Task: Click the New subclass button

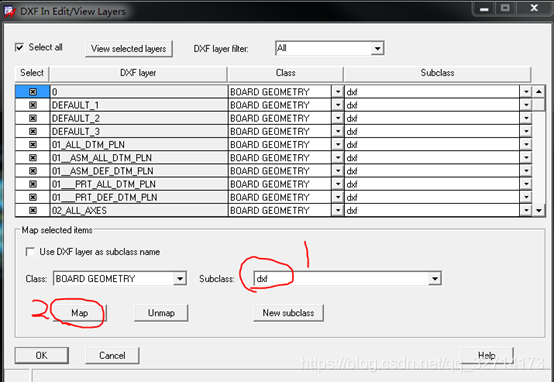Action: [x=288, y=313]
